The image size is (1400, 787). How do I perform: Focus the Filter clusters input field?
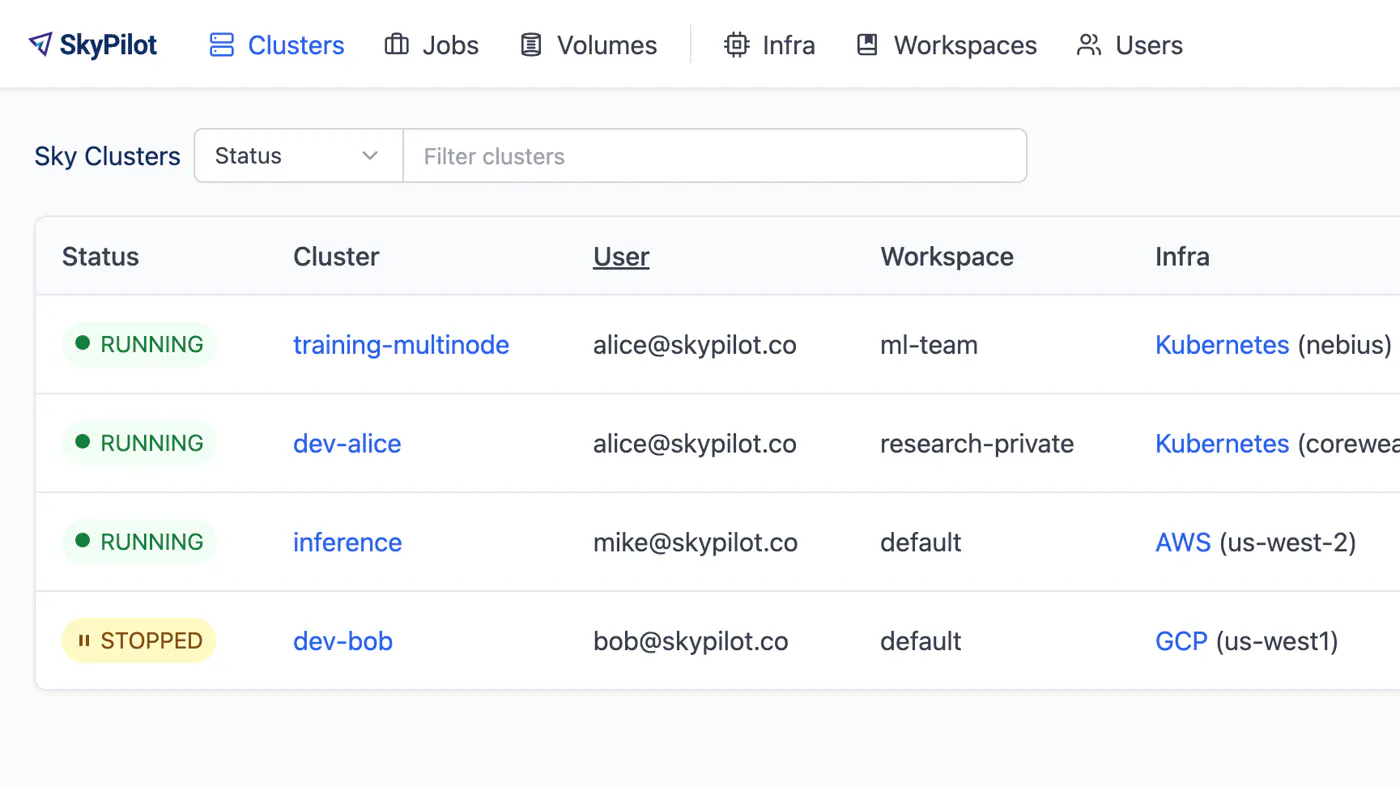click(x=715, y=156)
